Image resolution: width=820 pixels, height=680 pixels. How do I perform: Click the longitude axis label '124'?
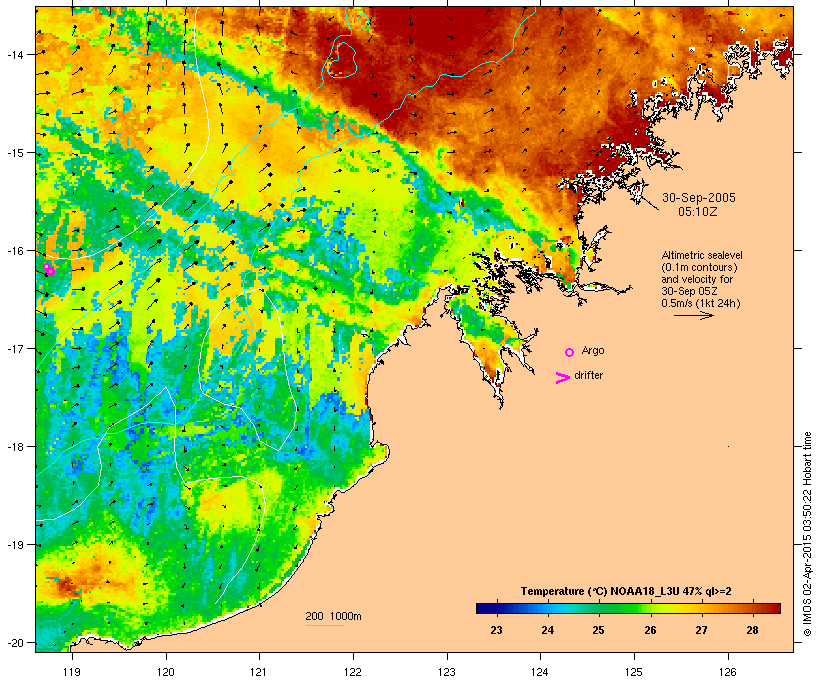(x=540, y=672)
